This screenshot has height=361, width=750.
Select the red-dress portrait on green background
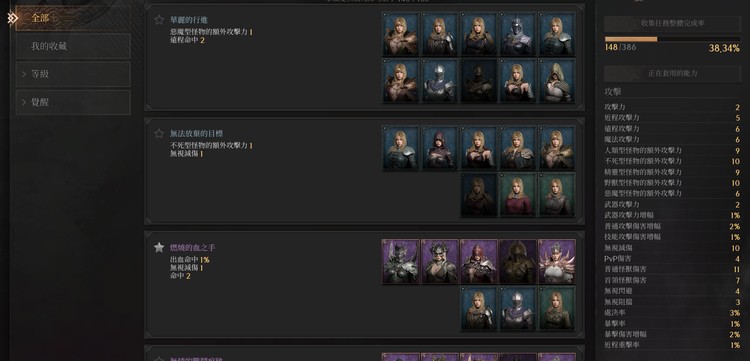coord(518,194)
